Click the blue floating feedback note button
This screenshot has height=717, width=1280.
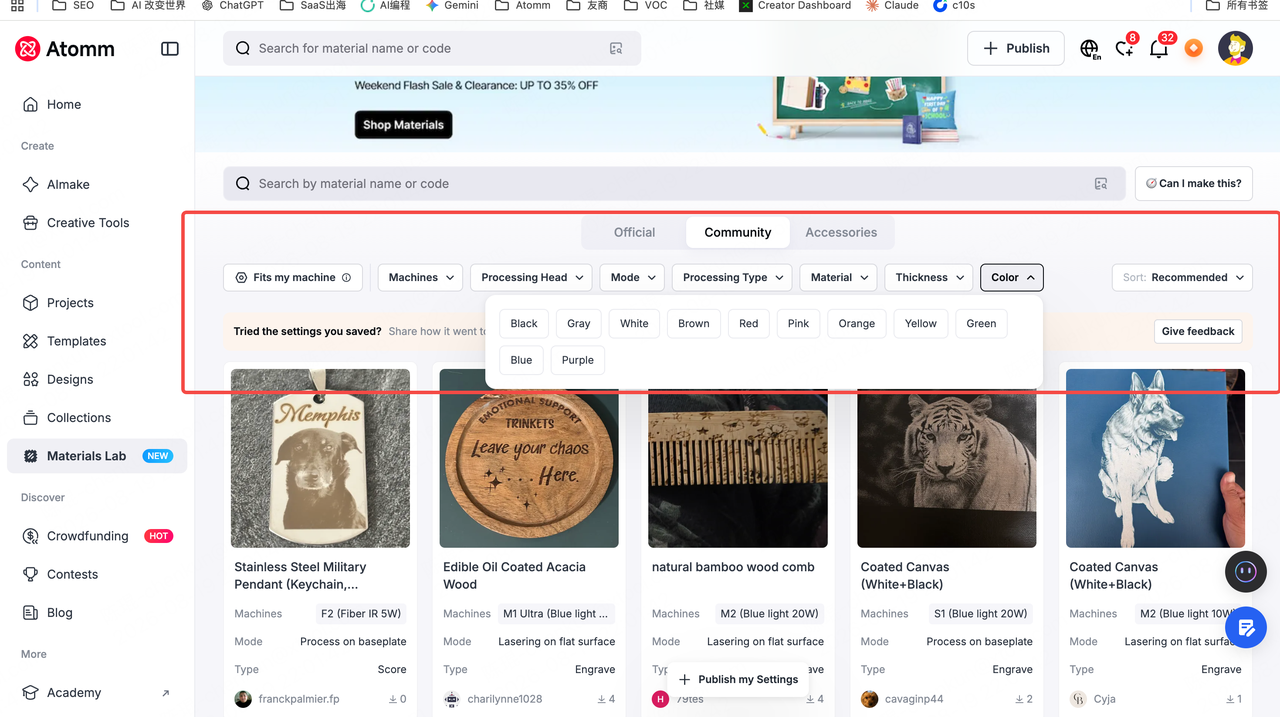(1246, 628)
